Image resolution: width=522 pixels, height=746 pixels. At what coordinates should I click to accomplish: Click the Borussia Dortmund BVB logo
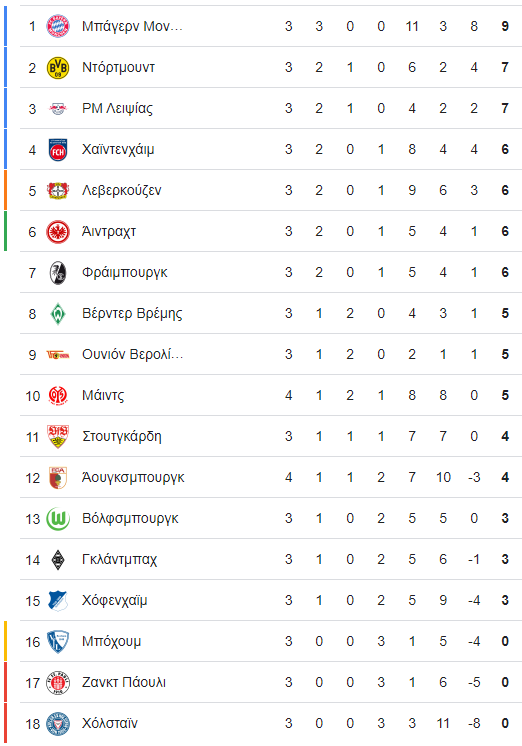click(x=58, y=68)
